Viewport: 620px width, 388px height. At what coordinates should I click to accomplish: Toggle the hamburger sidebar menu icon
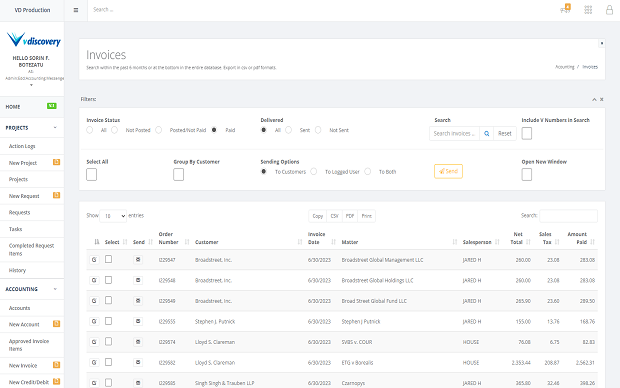click(76, 10)
